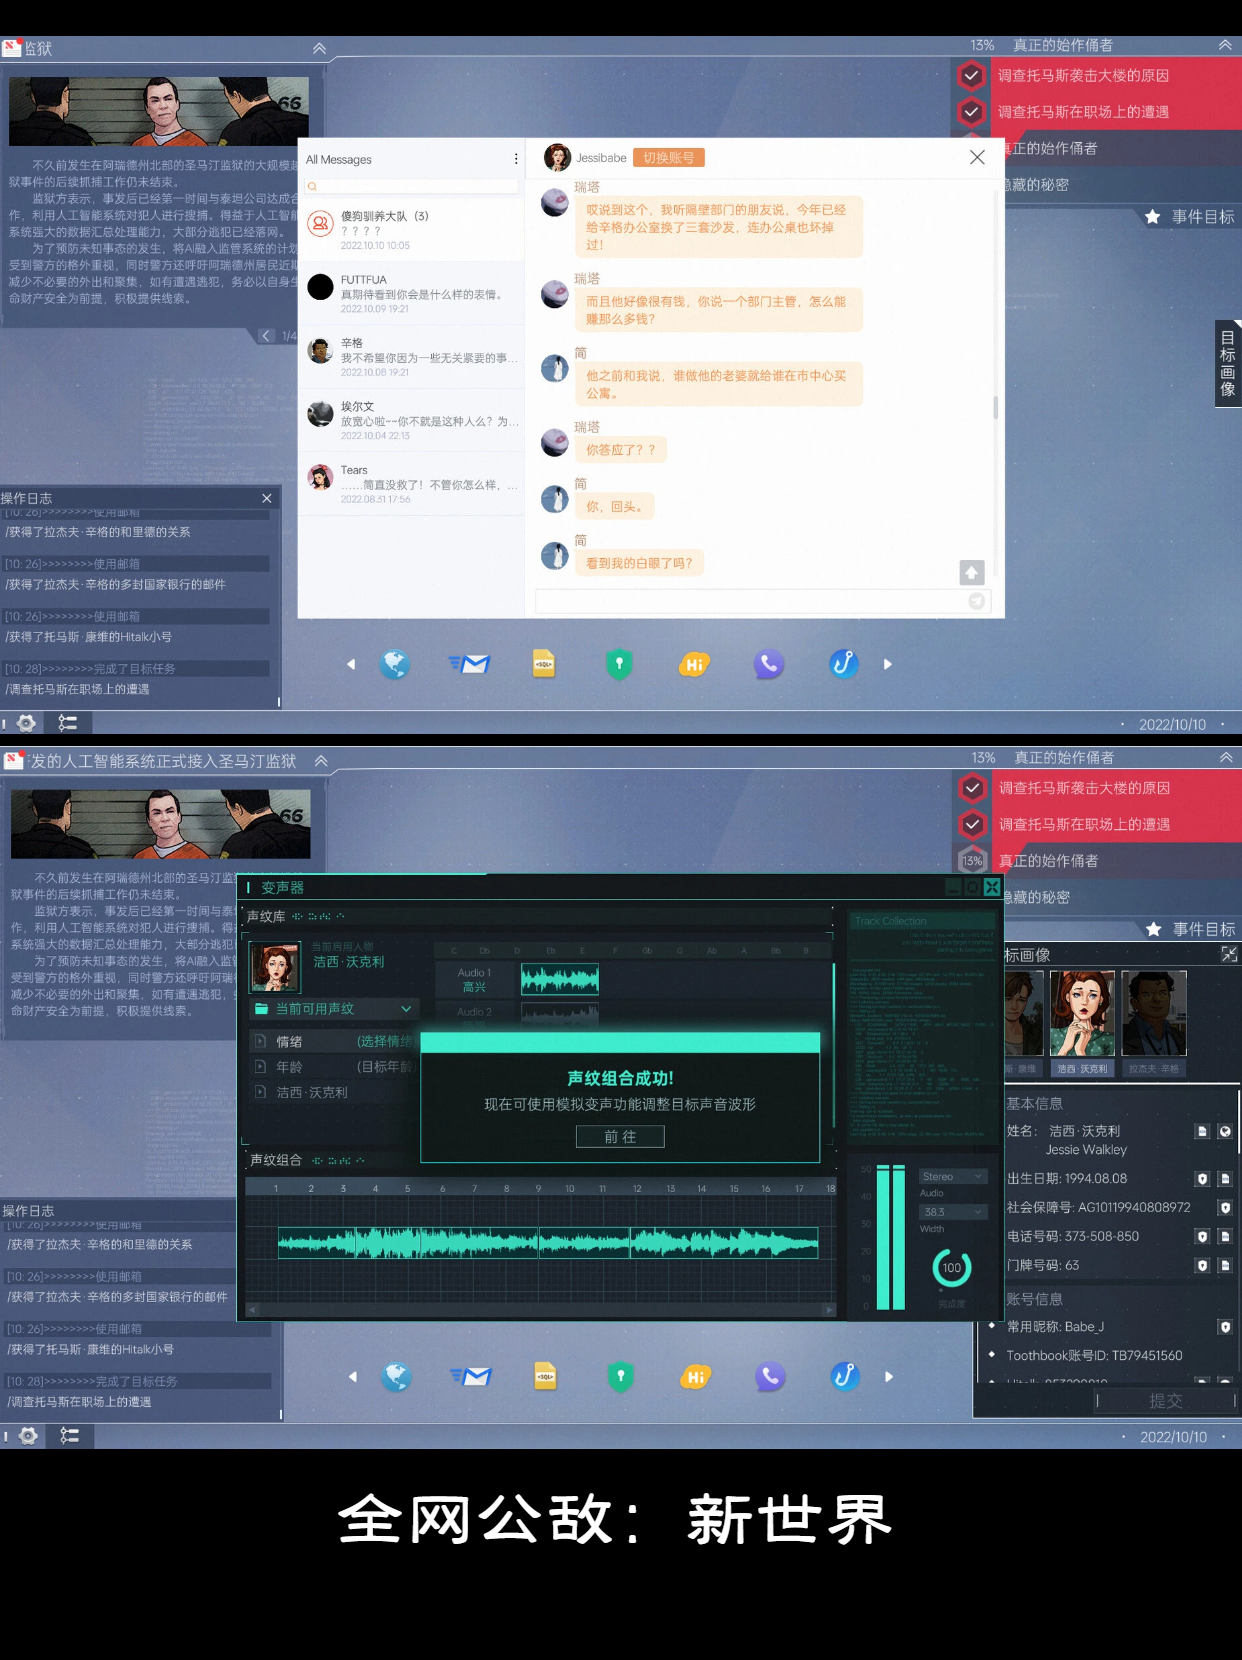Toggle upper screen checkmark for 调查托马斯袭击大楼的原因

pos(971,75)
